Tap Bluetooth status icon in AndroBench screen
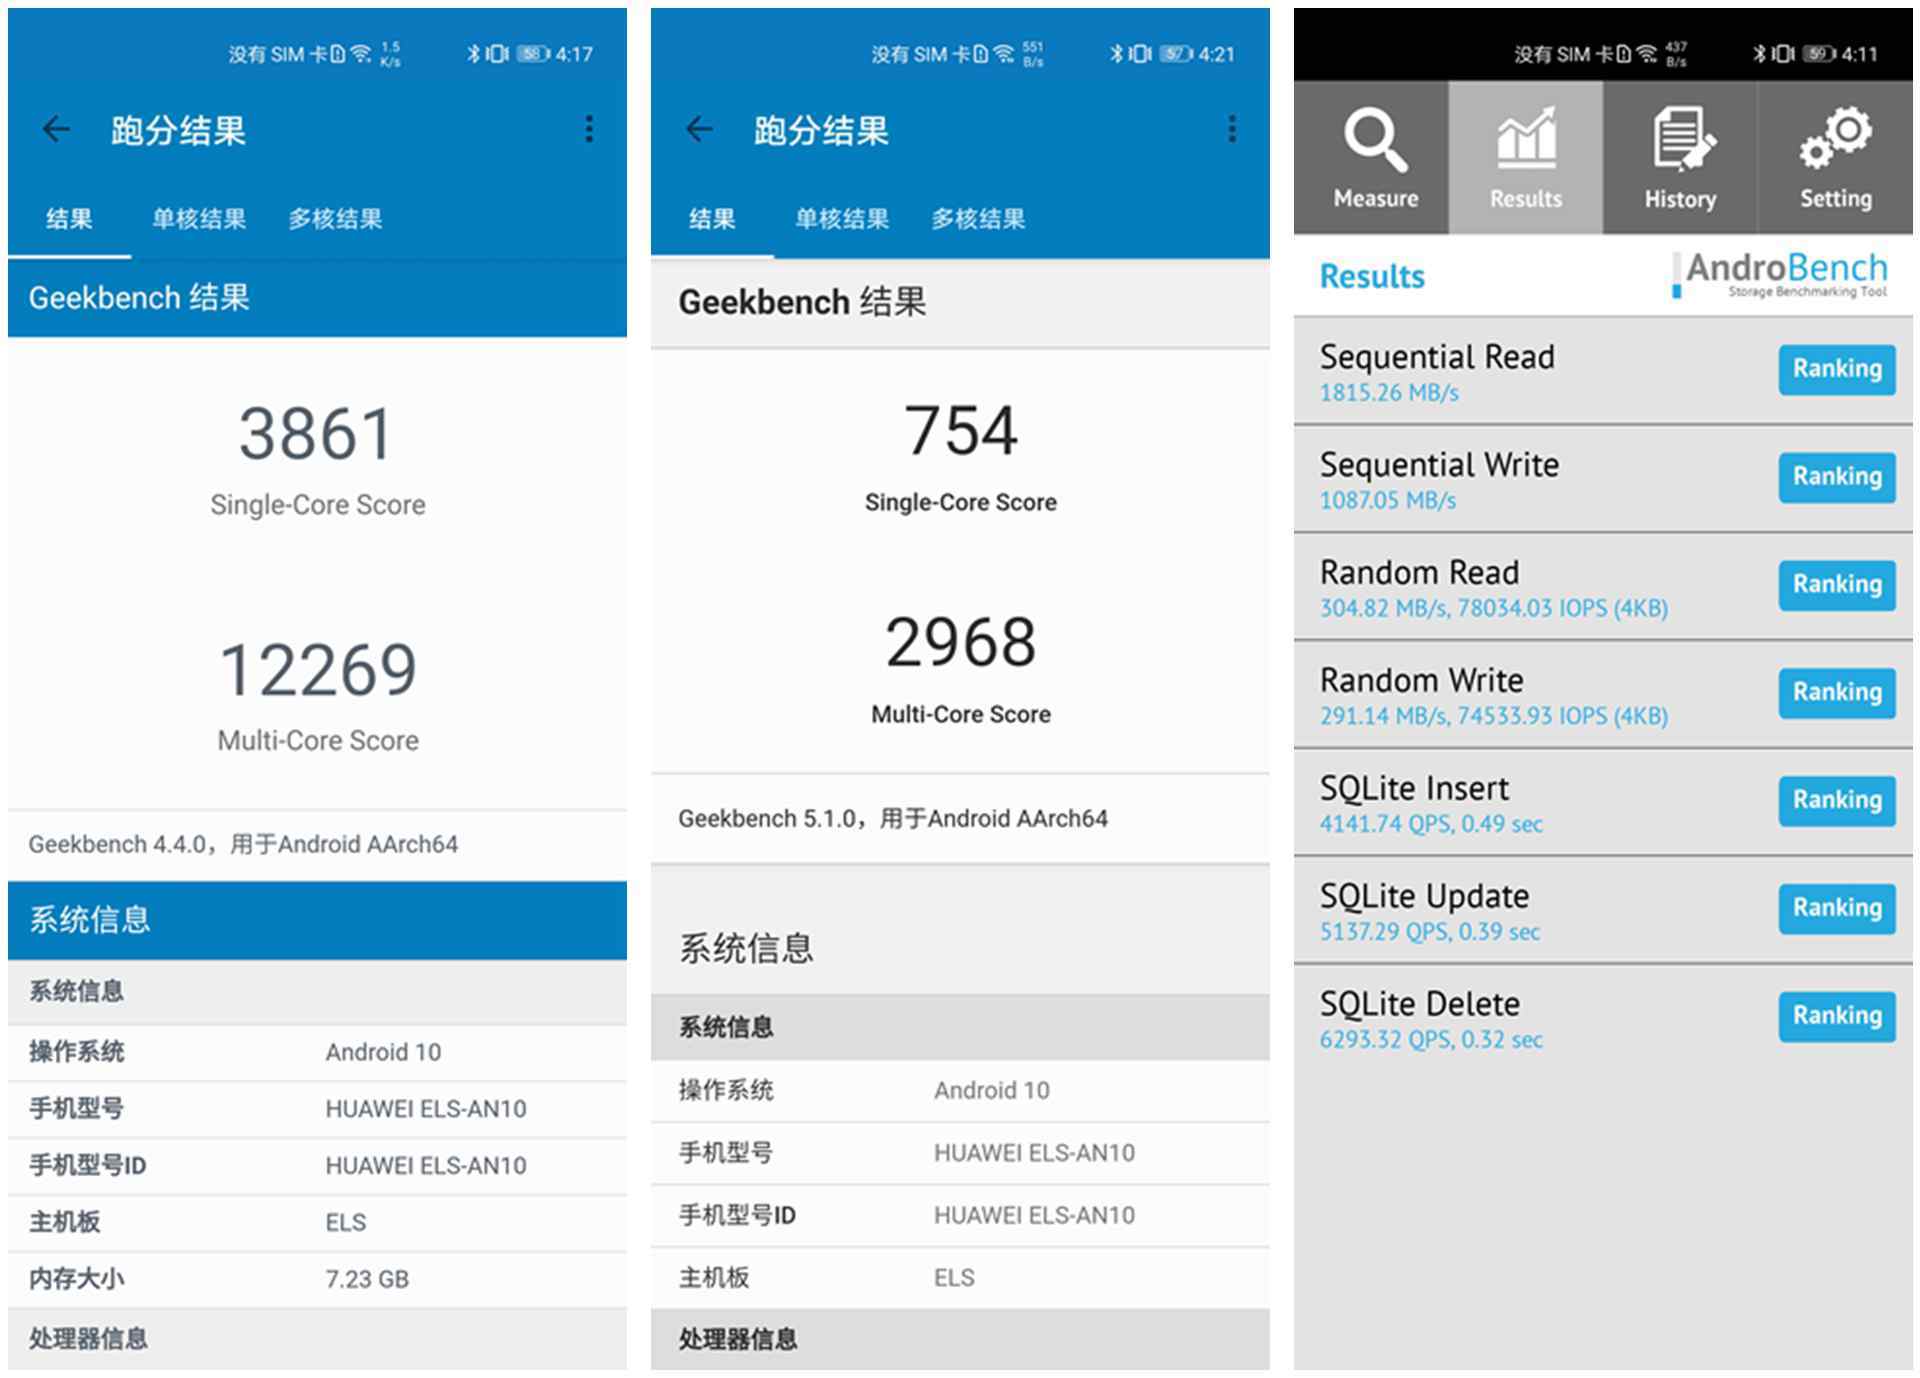The image size is (1920, 1378). pyautogui.click(x=1759, y=54)
